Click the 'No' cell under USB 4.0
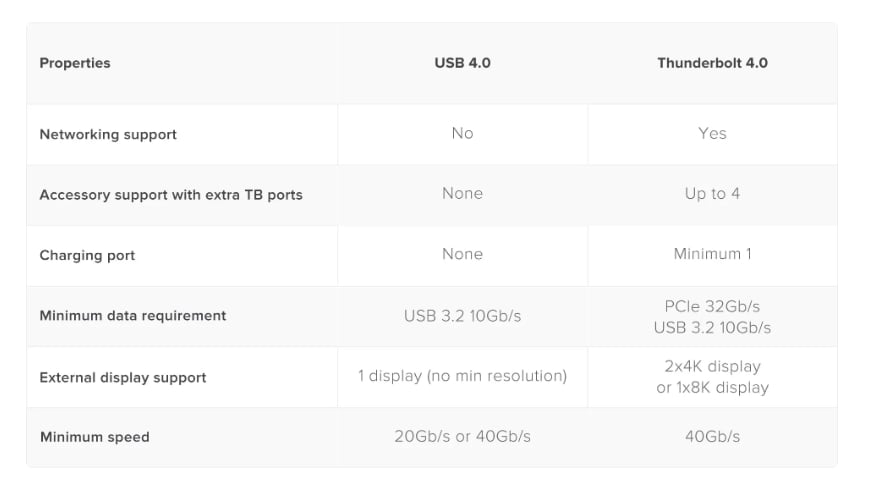 (x=462, y=133)
